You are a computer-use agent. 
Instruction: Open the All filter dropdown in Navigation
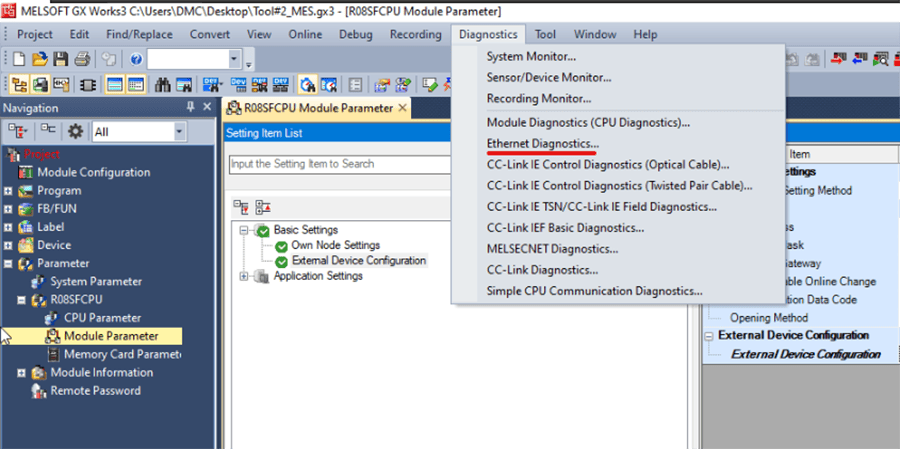[180, 132]
